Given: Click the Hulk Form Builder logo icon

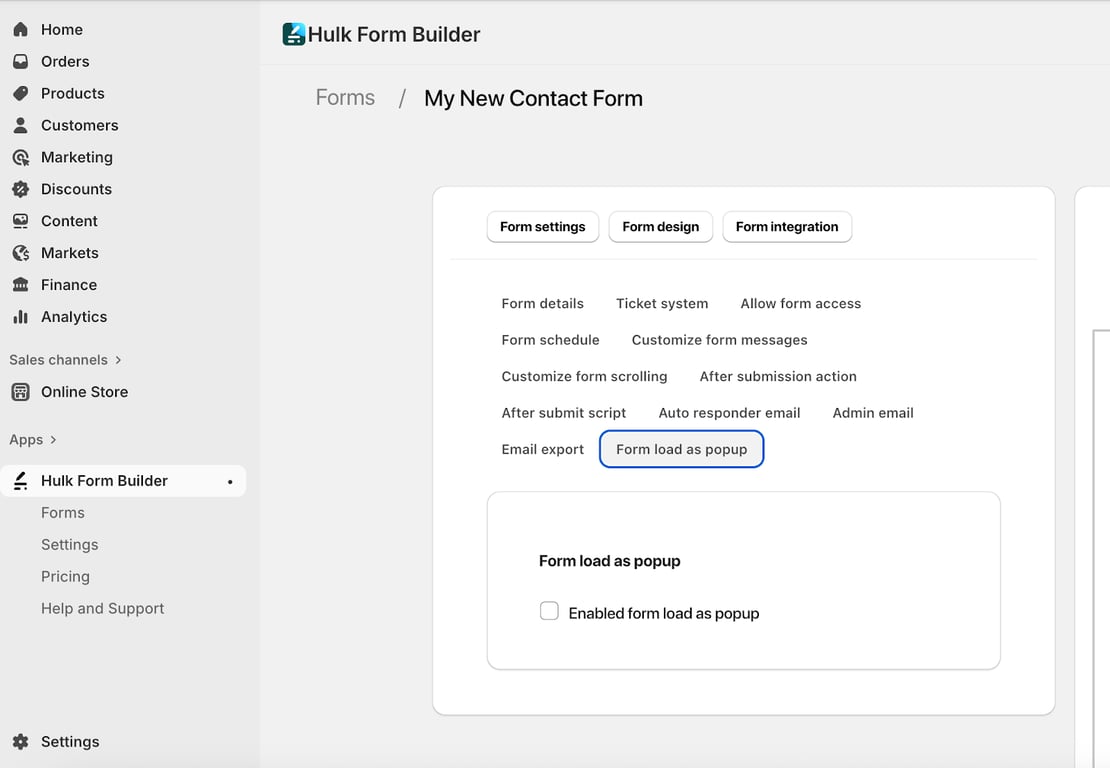Looking at the screenshot, I should [294, 35].
